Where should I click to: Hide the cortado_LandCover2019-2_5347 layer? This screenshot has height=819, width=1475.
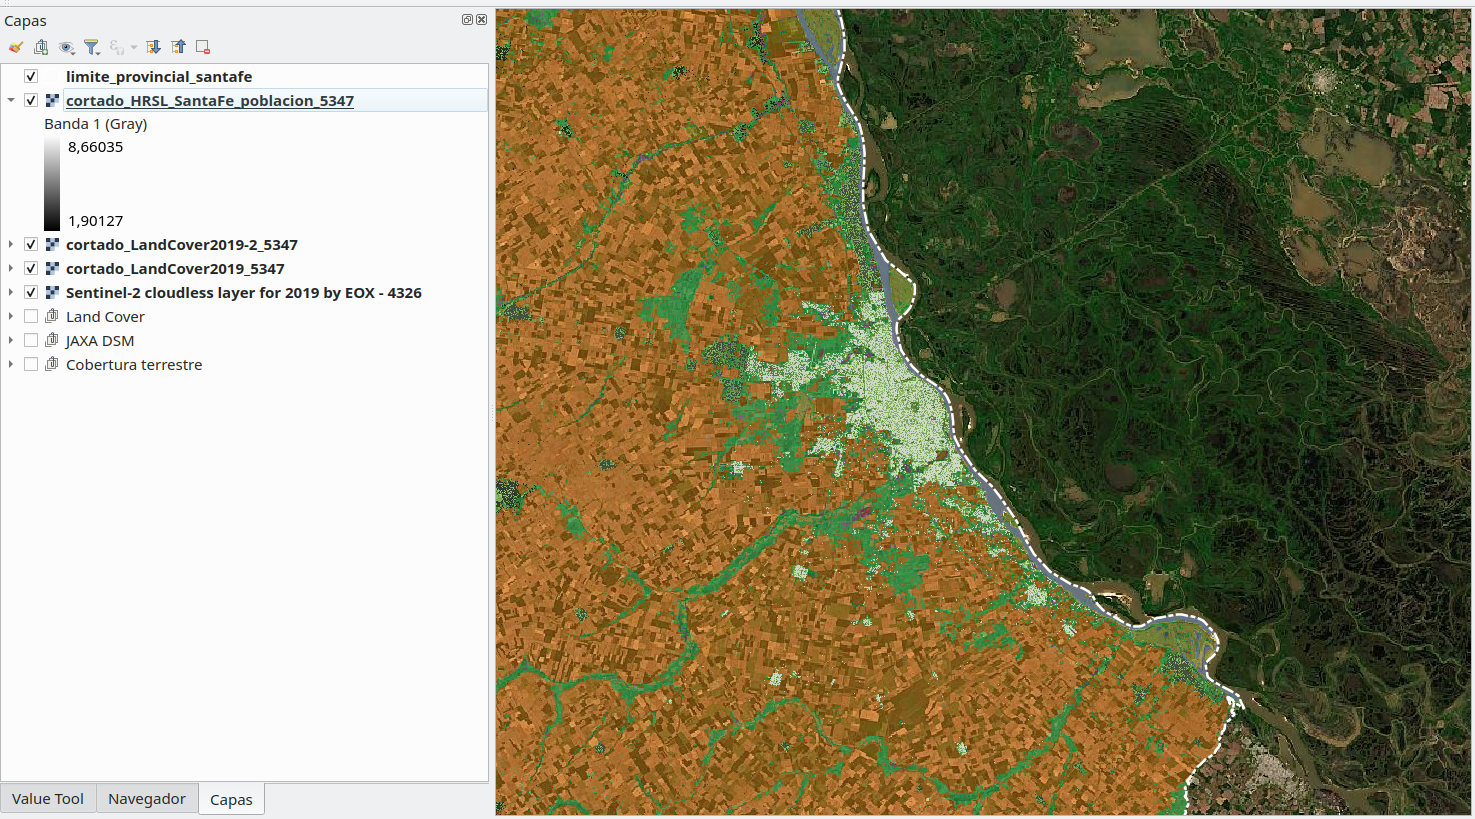[x=31, y=244]
